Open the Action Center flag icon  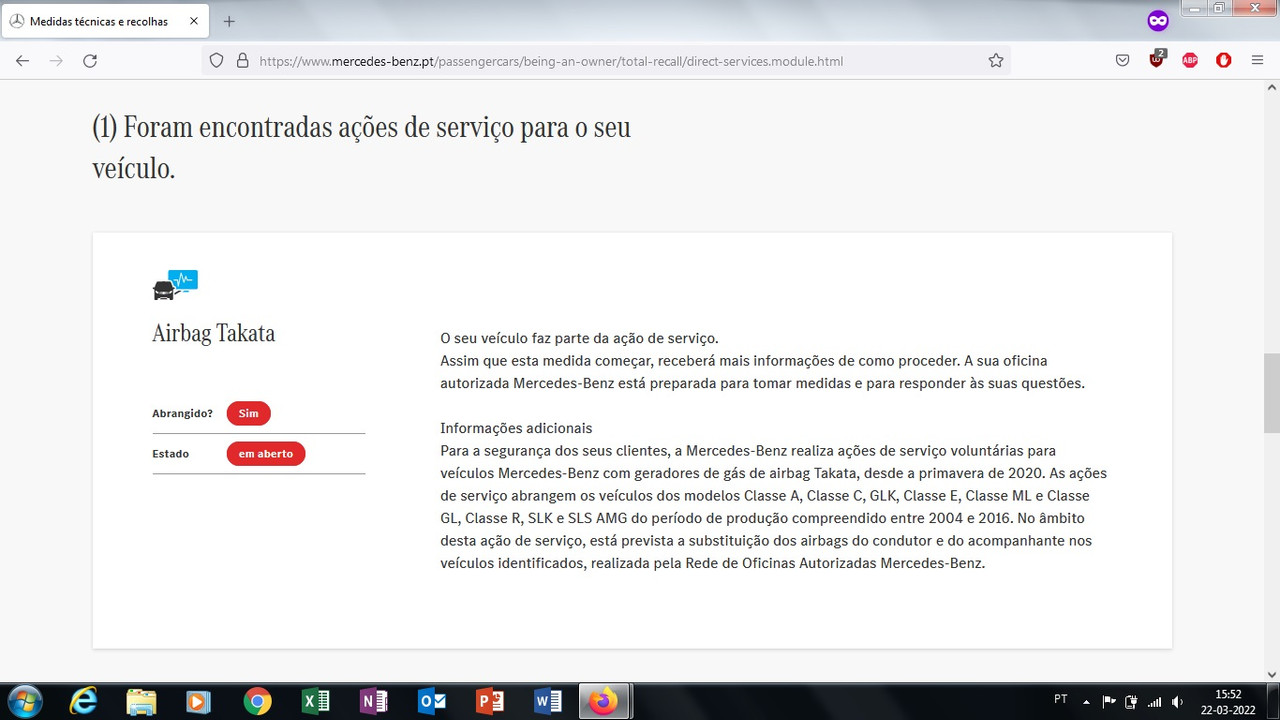(x=1109, y=701)
